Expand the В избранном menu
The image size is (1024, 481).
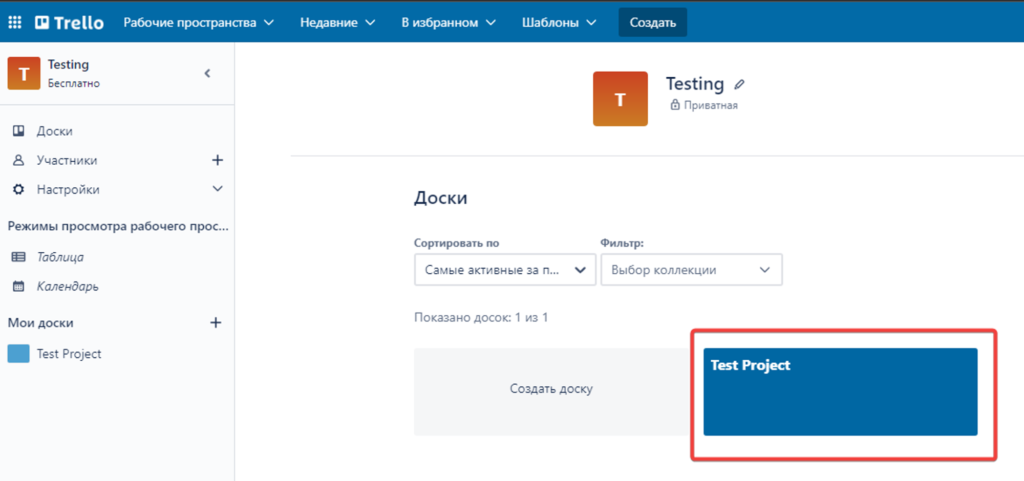[448, 22]
